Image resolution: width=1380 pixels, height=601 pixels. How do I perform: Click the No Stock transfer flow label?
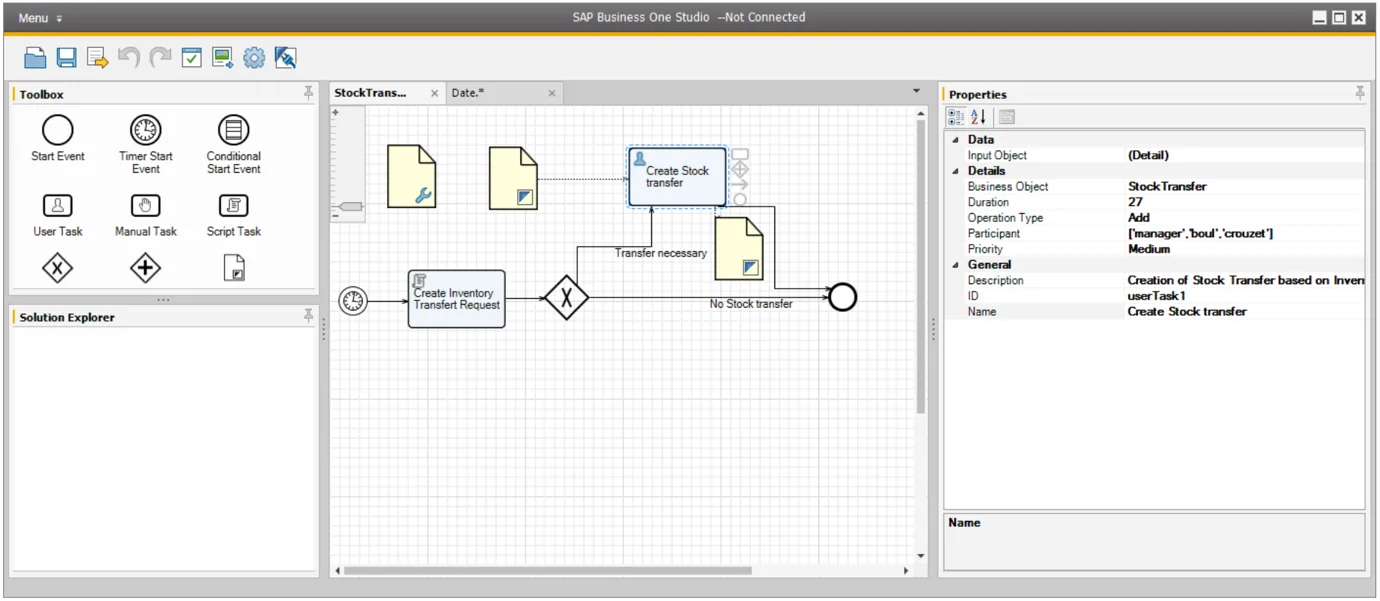click(751, 304)
